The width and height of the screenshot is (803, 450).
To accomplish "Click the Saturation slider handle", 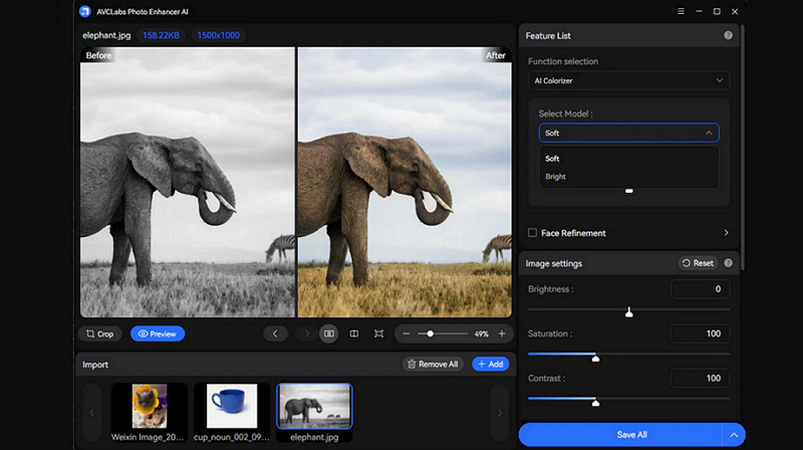I will click(x=595, y=358).
